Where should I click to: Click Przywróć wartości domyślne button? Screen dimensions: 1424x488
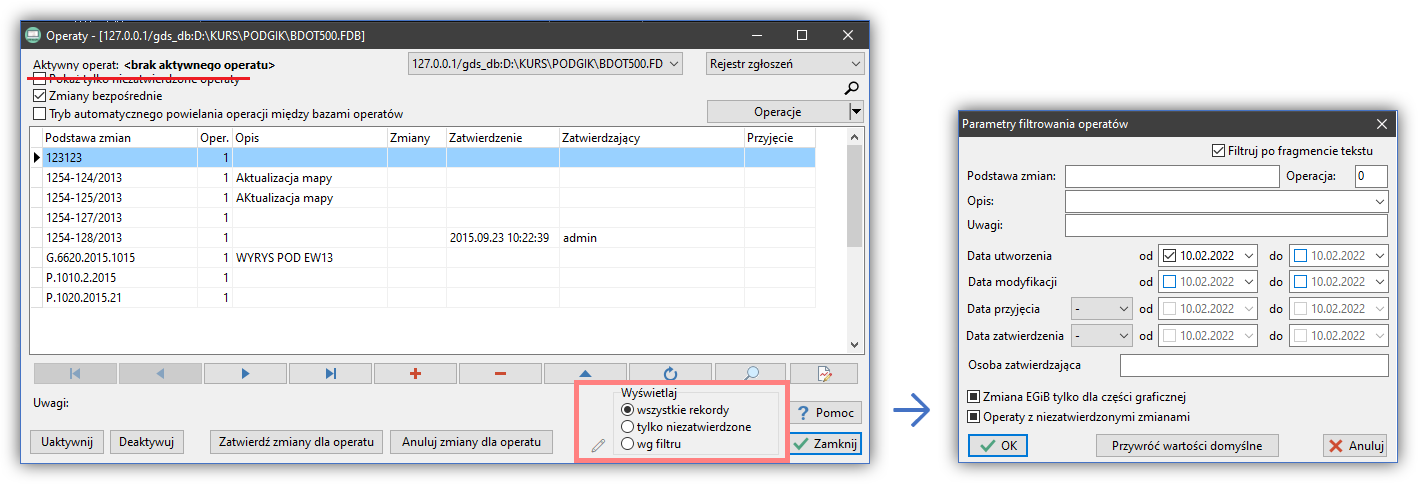[1188, 446]
